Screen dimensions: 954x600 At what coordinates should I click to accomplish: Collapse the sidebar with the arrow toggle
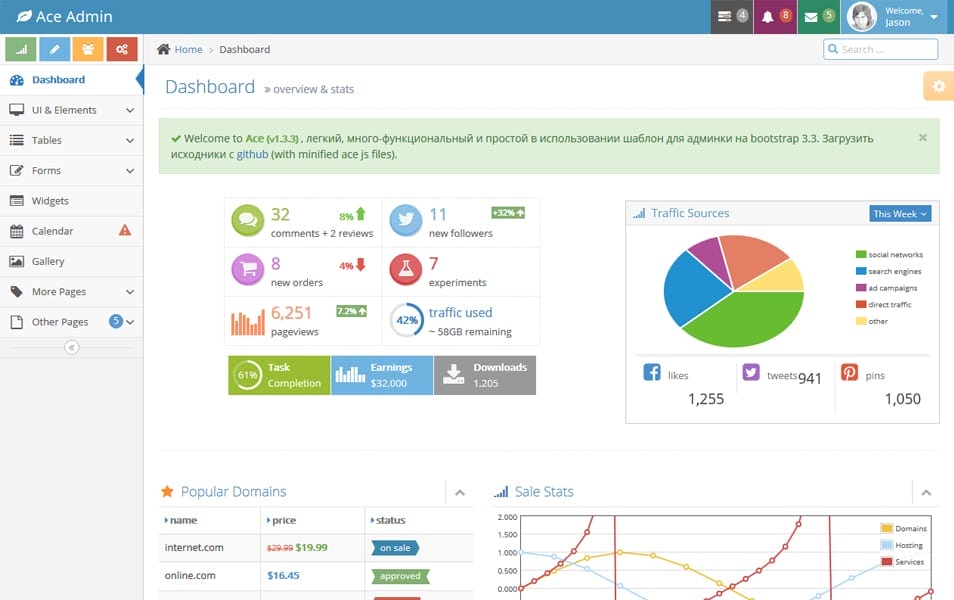70,347
